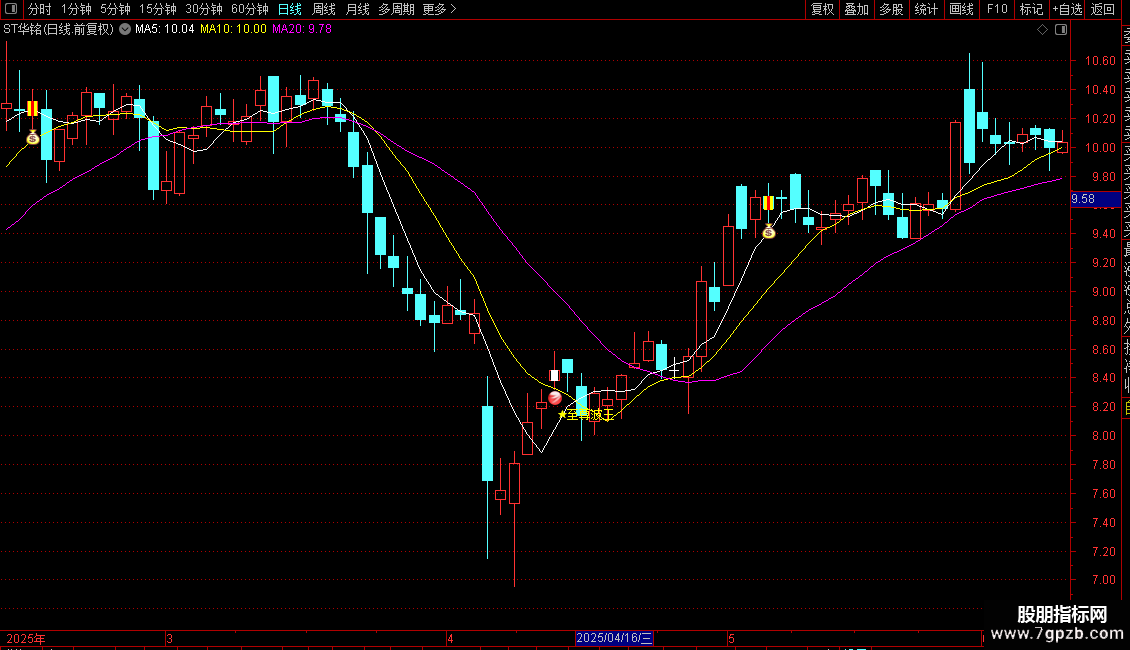Open the dropdown next to ST华铭 title
Screen dimensions: 1130x650
(x=125, y=29)
